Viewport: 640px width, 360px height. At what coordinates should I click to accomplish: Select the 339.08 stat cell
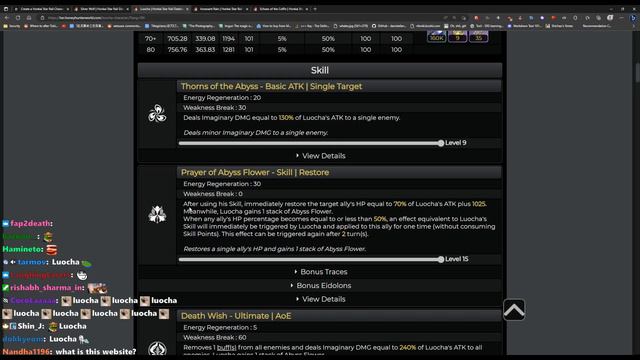(205, 39)
